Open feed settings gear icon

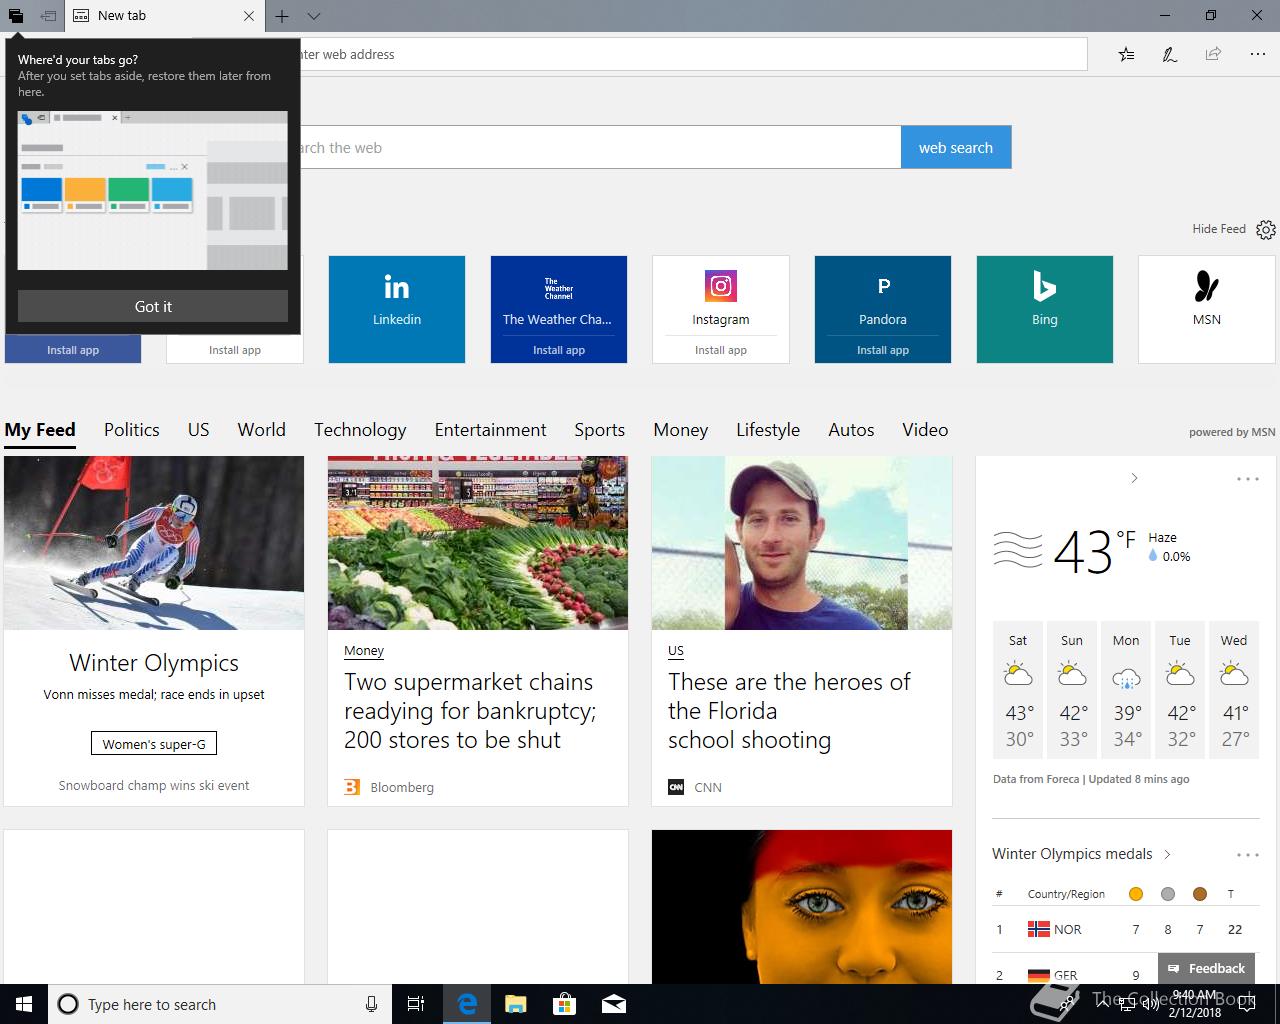pyautogui.click(x=1266, y=230)
